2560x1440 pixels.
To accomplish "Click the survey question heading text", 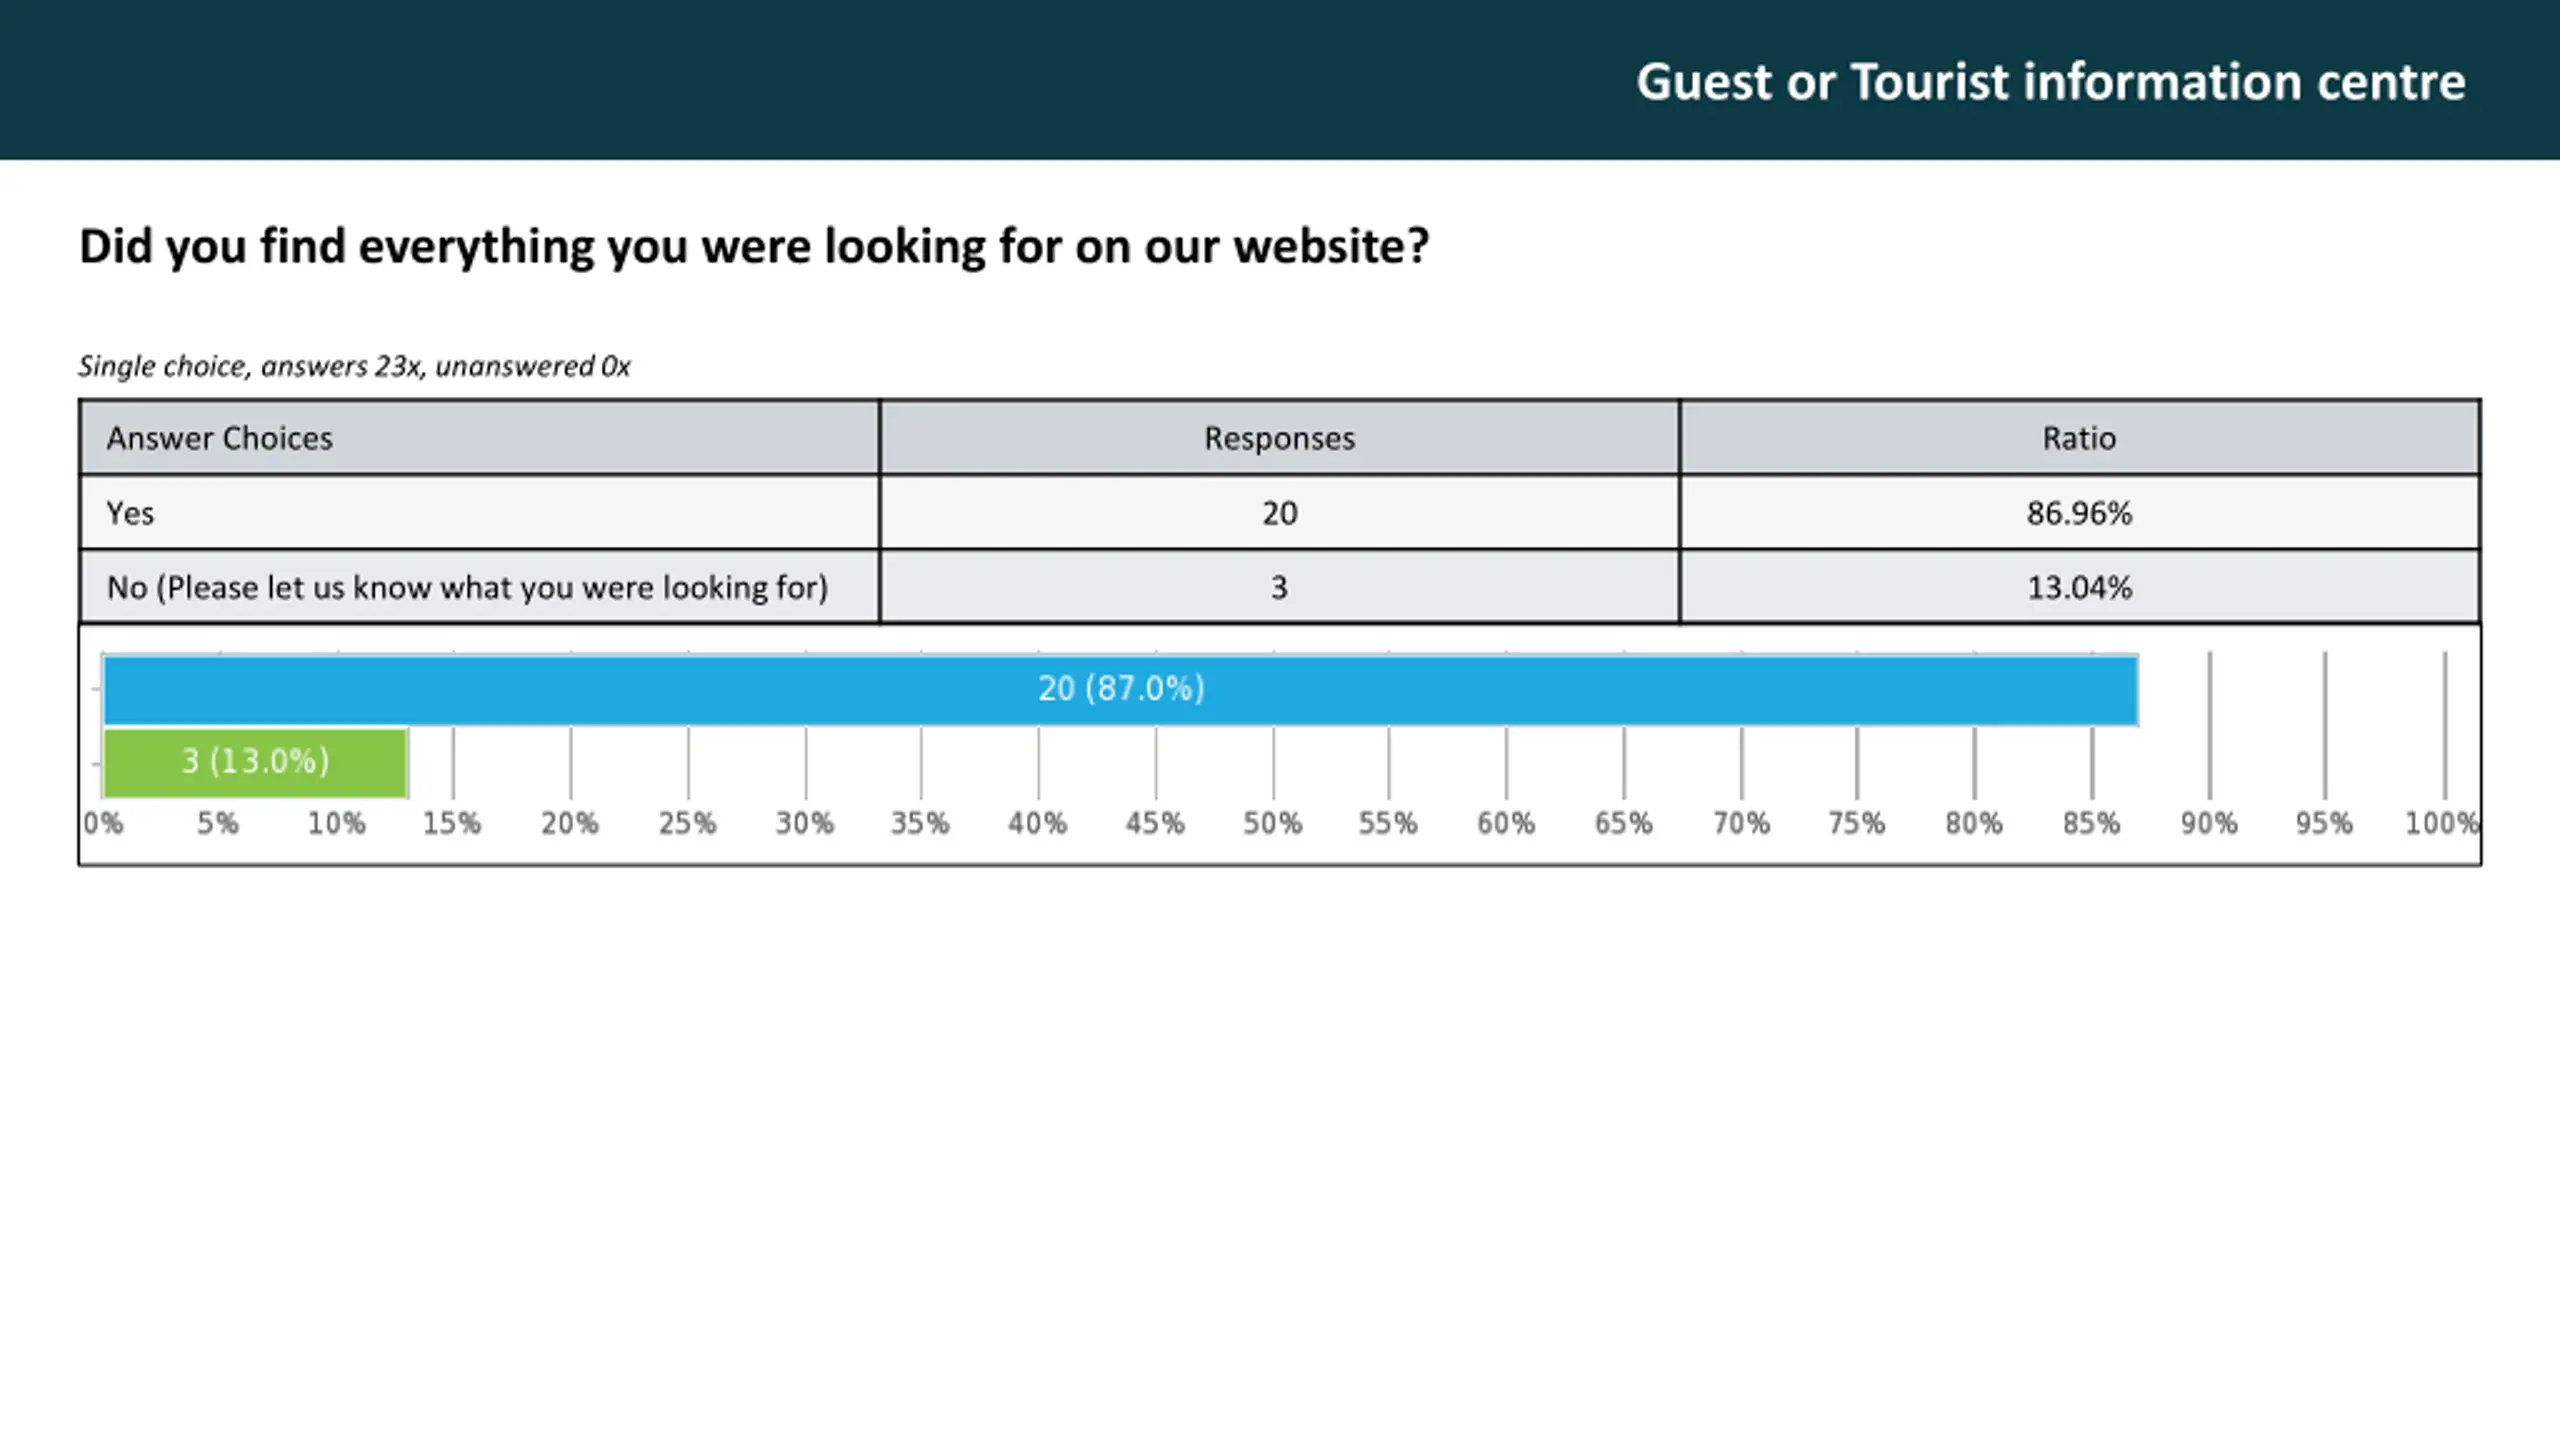I will pos(755,247).
